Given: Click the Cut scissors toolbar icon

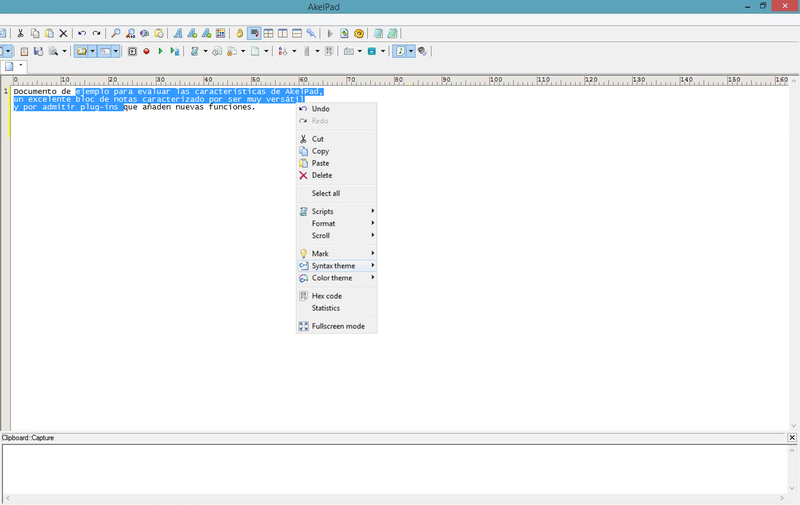Looking at the screenshot, I should [x=20, y=34].
